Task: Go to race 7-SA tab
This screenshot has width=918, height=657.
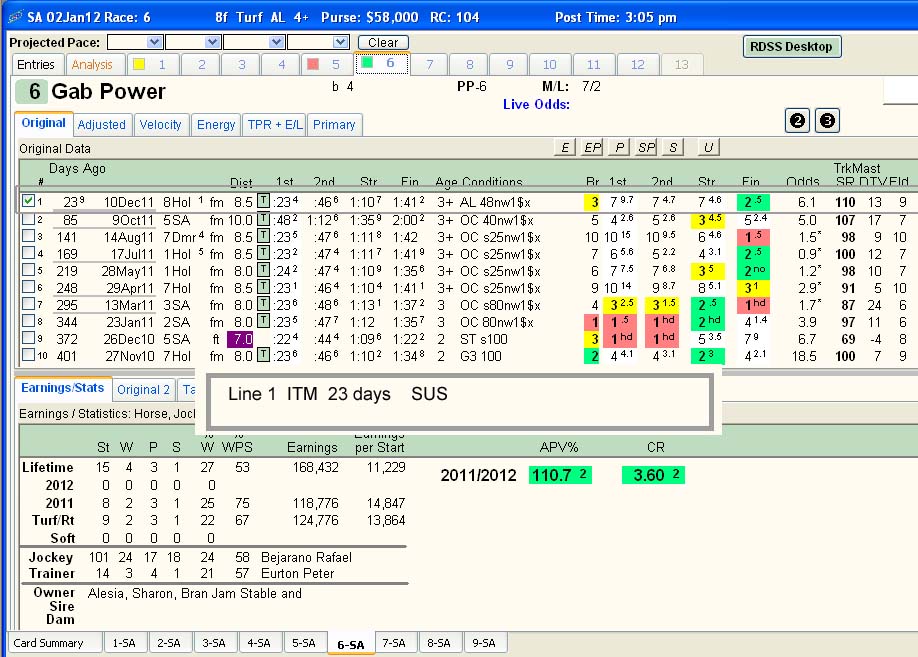Action: pyautogui.click(x=394, y=643)
